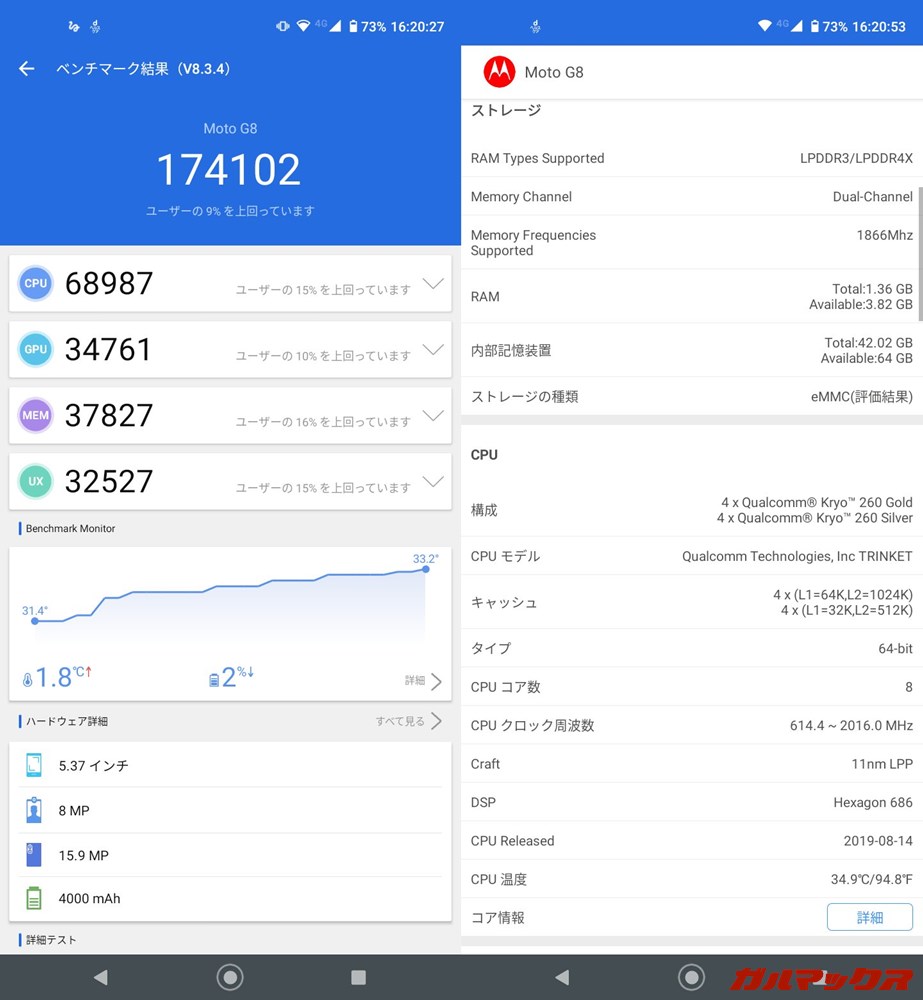The image size is (923, 1000).
Task: Select the CPU score badge icon
Action: tap(35, 283)
